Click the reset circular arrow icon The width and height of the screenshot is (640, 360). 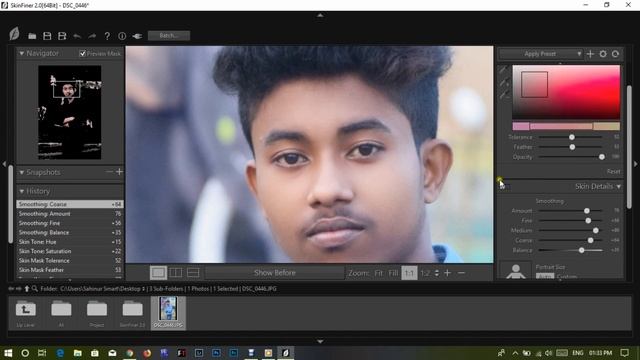coord(616,54)
